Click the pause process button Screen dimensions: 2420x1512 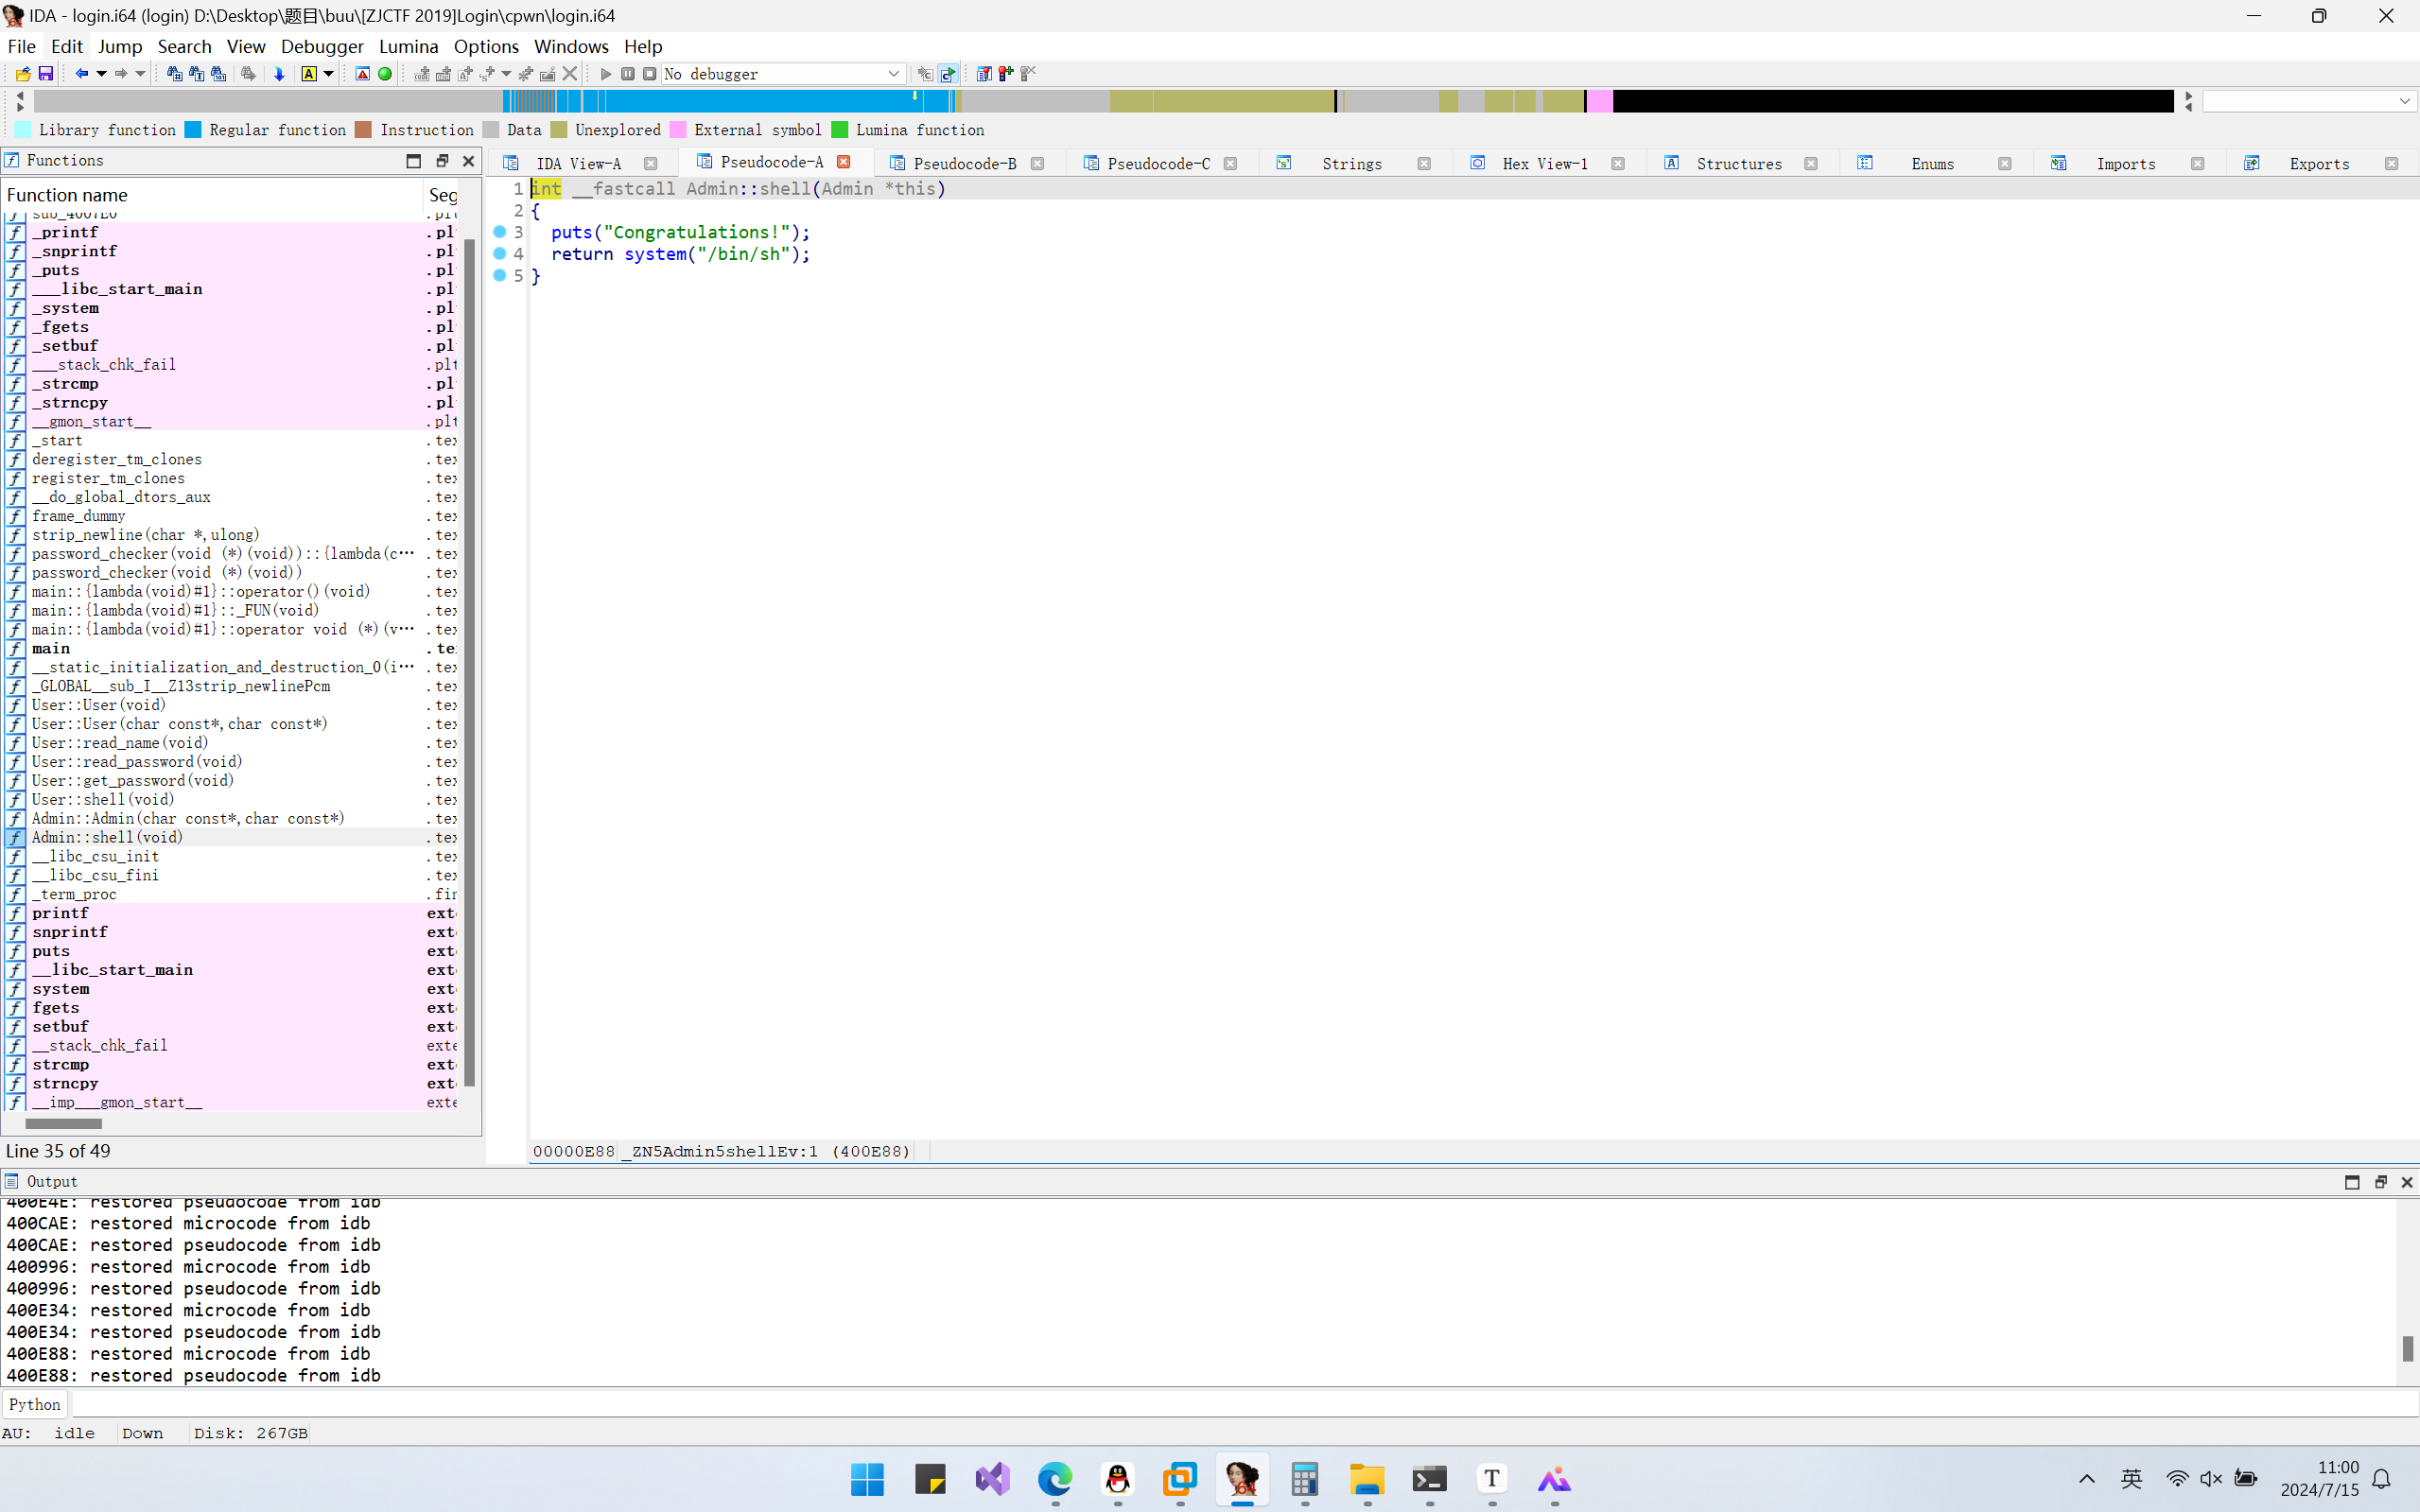pyautogui.click(x=628, y=74)
